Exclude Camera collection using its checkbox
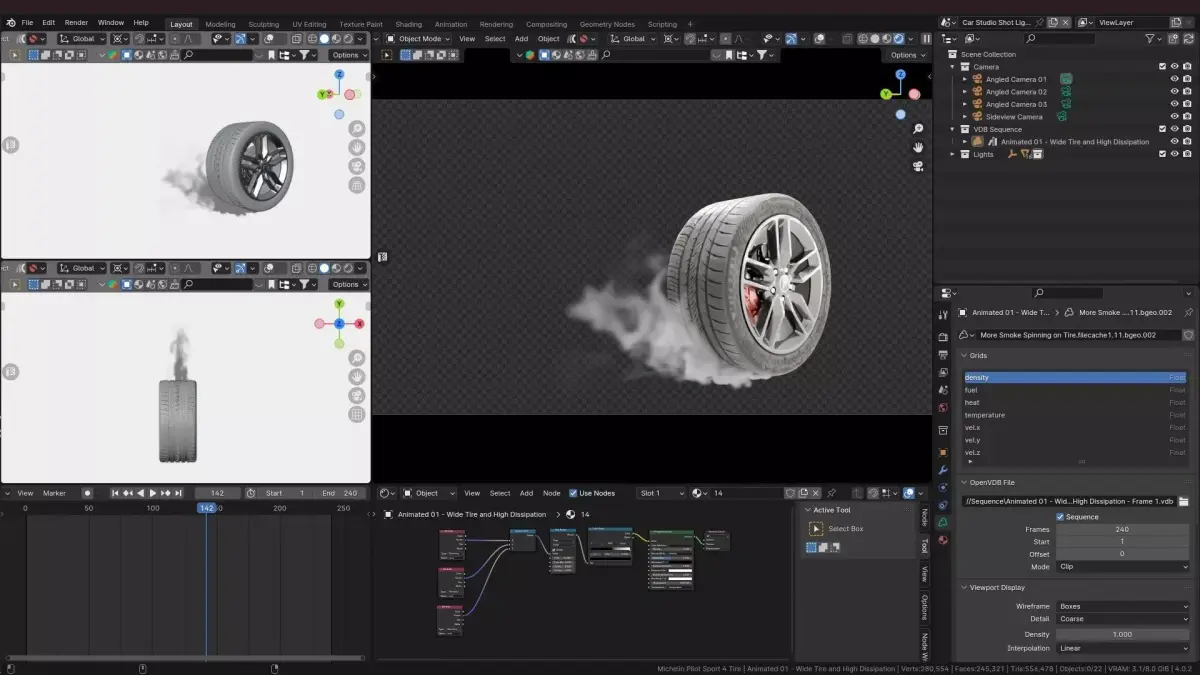 1162,67
